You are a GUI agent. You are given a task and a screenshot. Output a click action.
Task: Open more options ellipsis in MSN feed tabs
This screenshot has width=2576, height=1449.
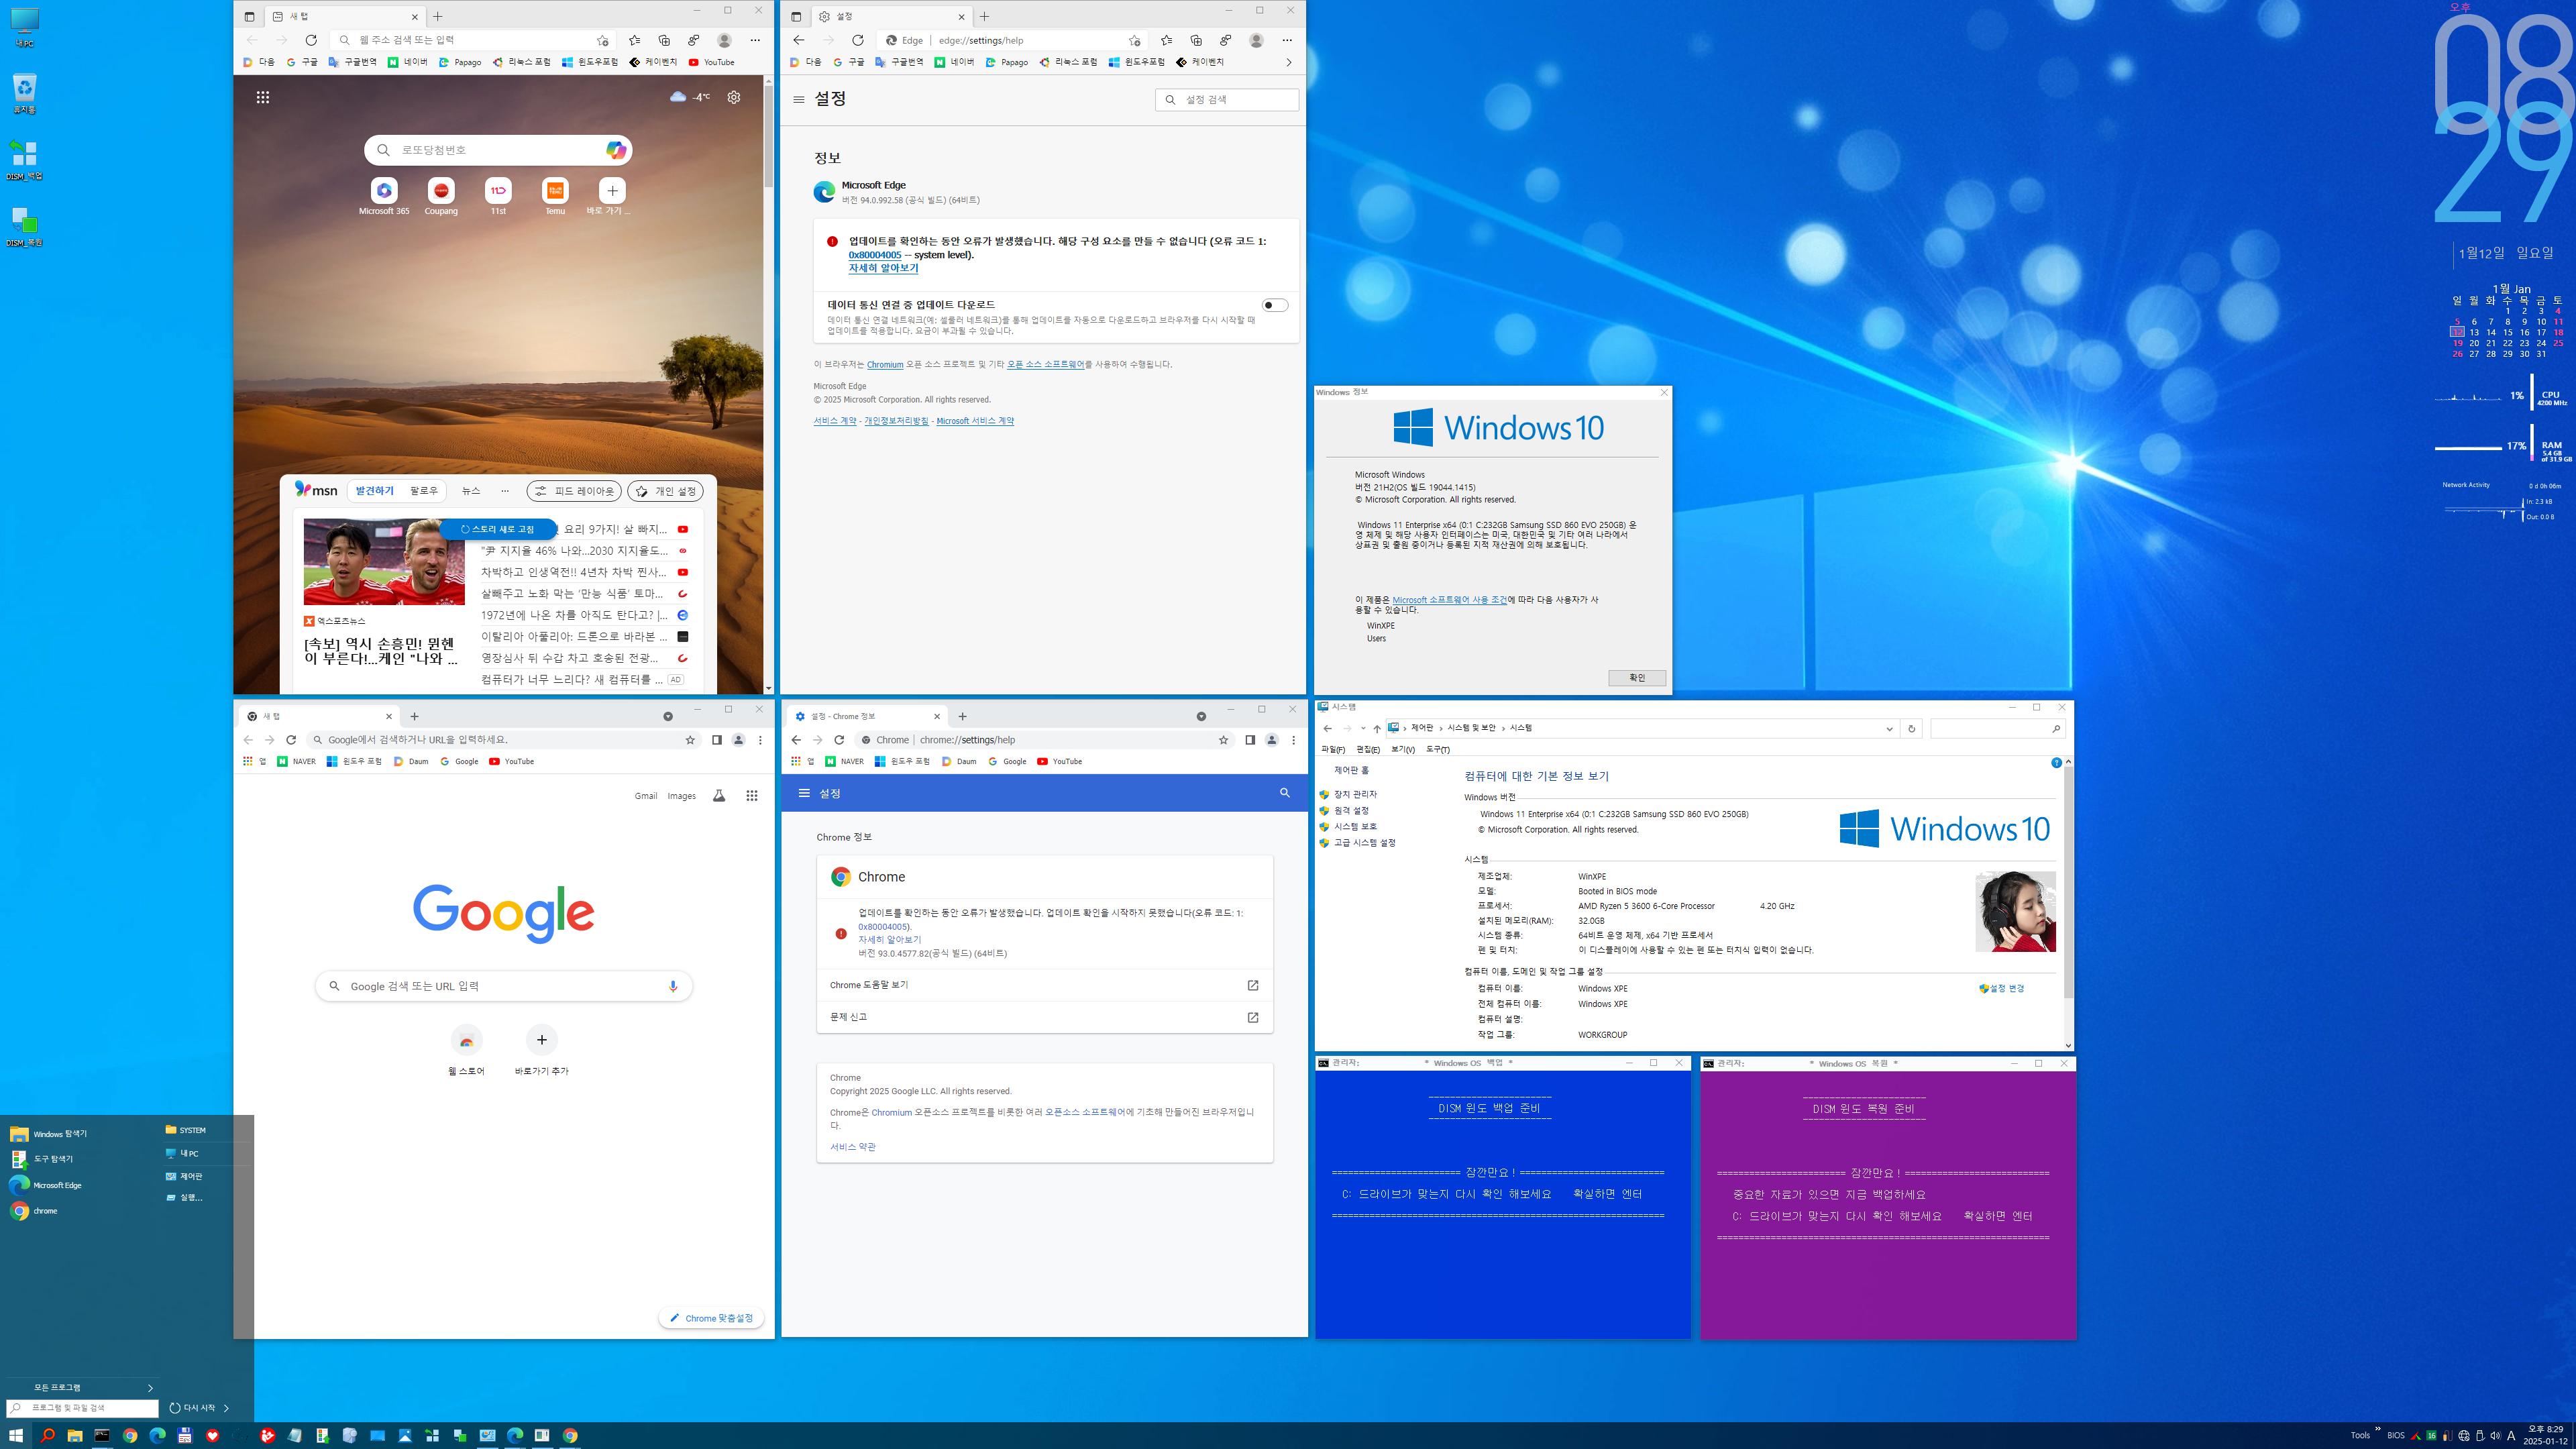(x=505, y=491)
